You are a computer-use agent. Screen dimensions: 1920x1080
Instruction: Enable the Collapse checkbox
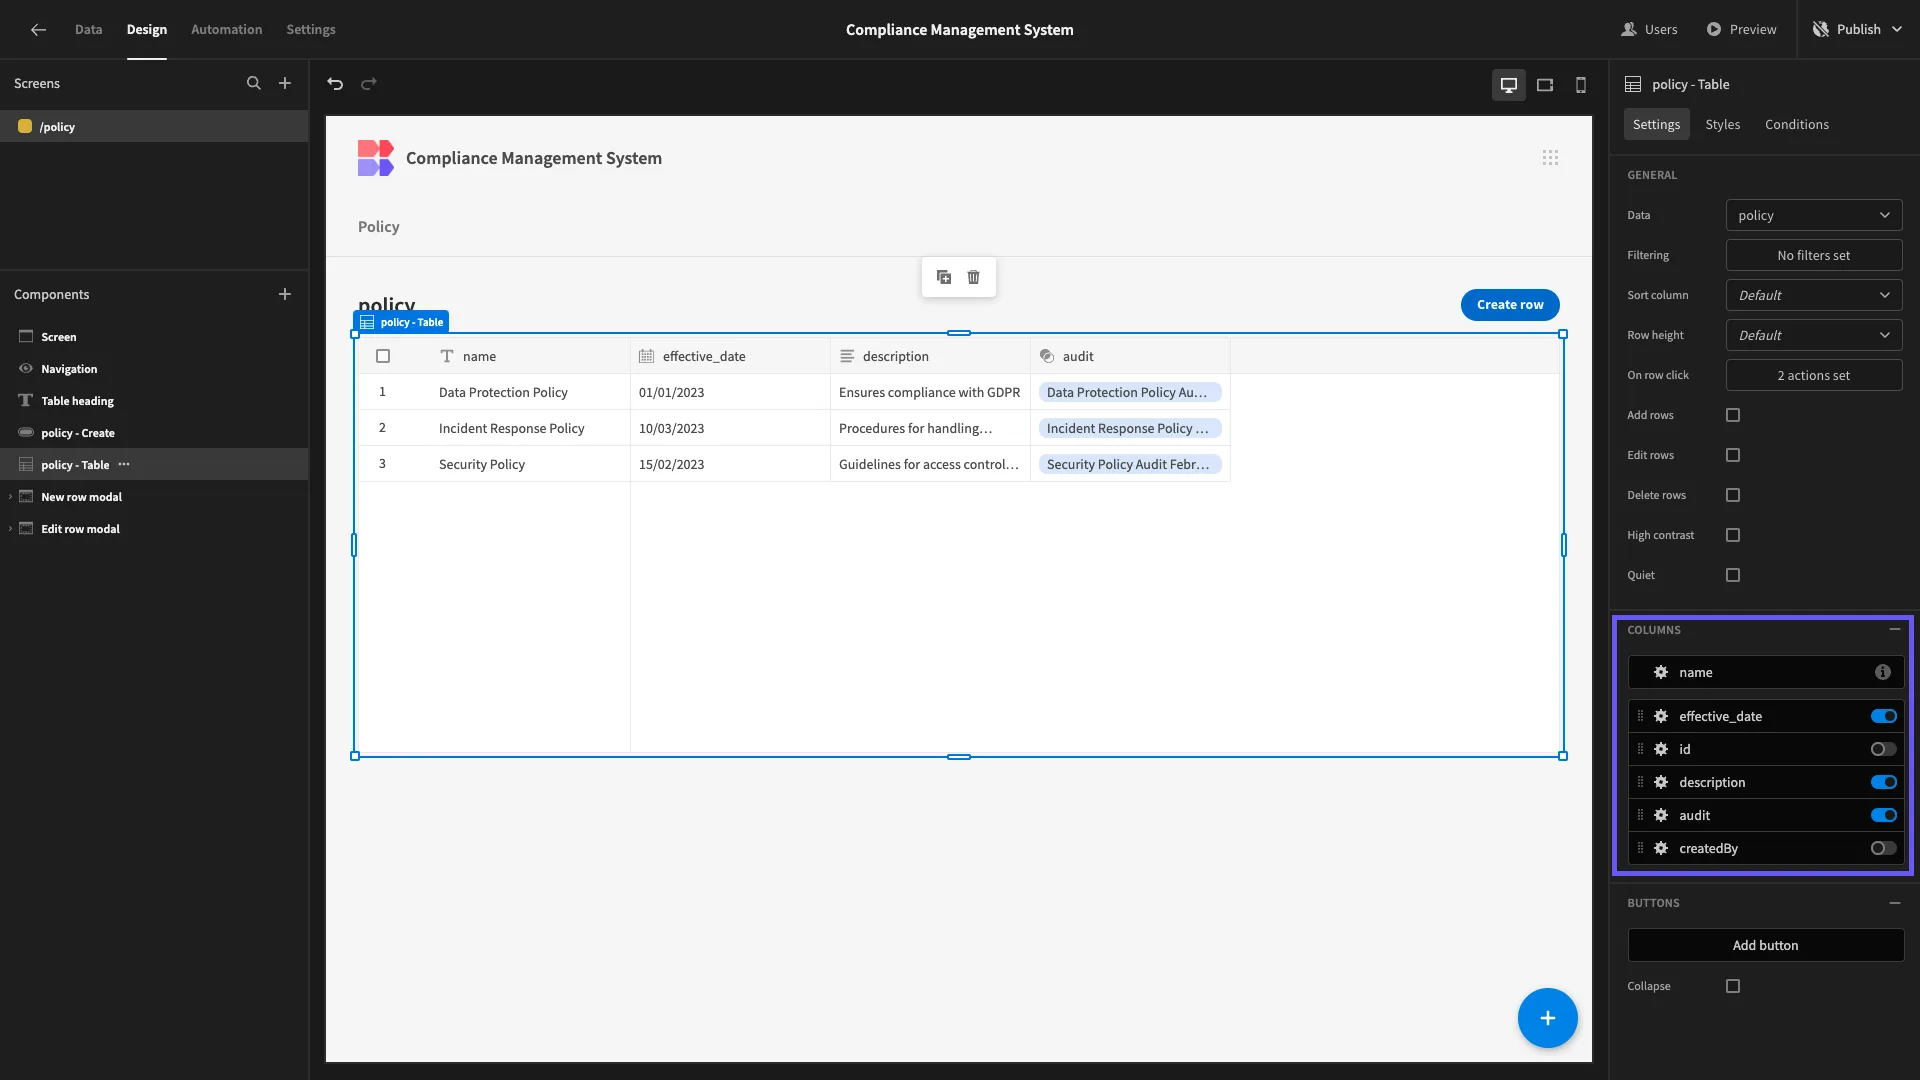1733,986
